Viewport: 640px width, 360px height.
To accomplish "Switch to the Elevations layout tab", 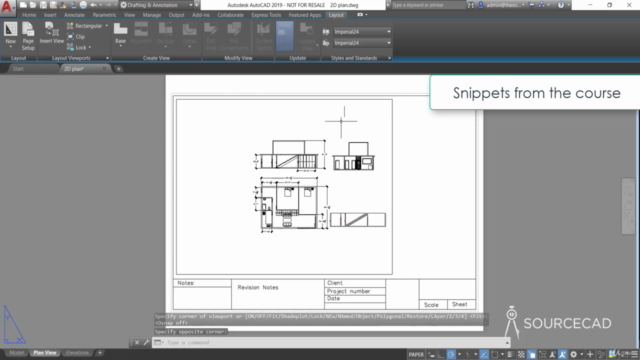I will 77,353.
